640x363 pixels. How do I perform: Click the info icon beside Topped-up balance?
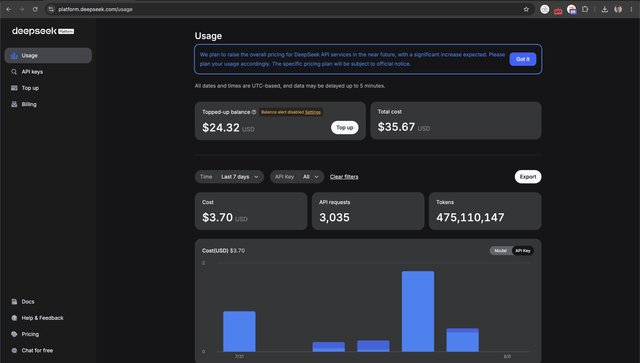click(x=254, y=112)
